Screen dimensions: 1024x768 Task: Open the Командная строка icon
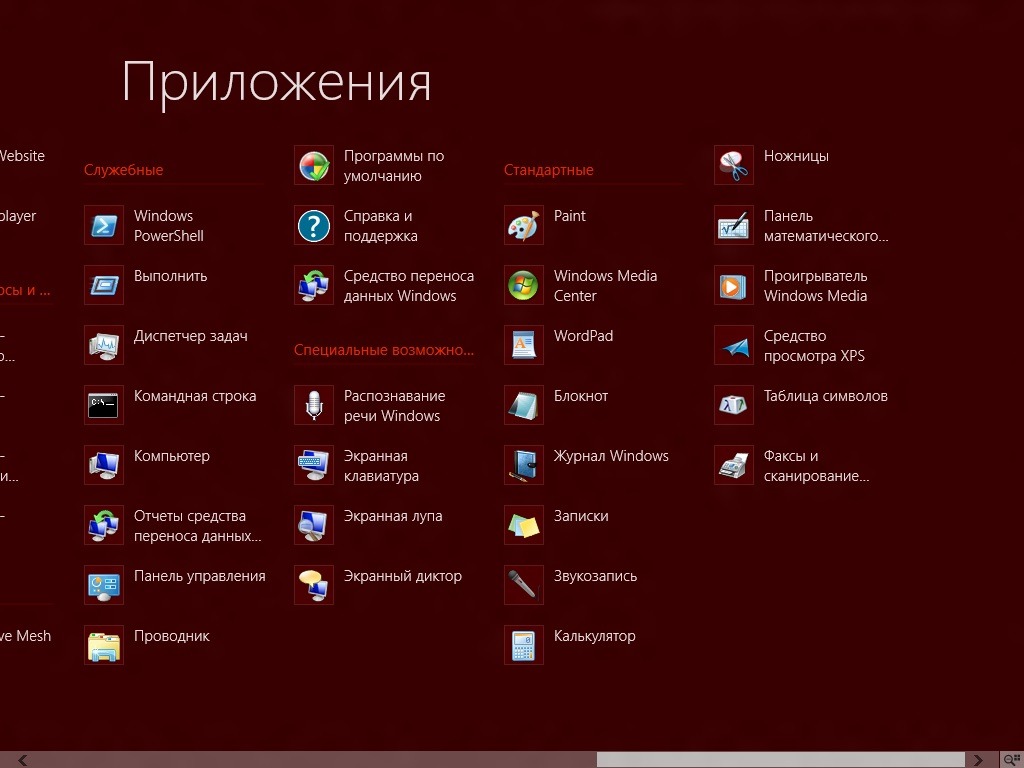104,406
